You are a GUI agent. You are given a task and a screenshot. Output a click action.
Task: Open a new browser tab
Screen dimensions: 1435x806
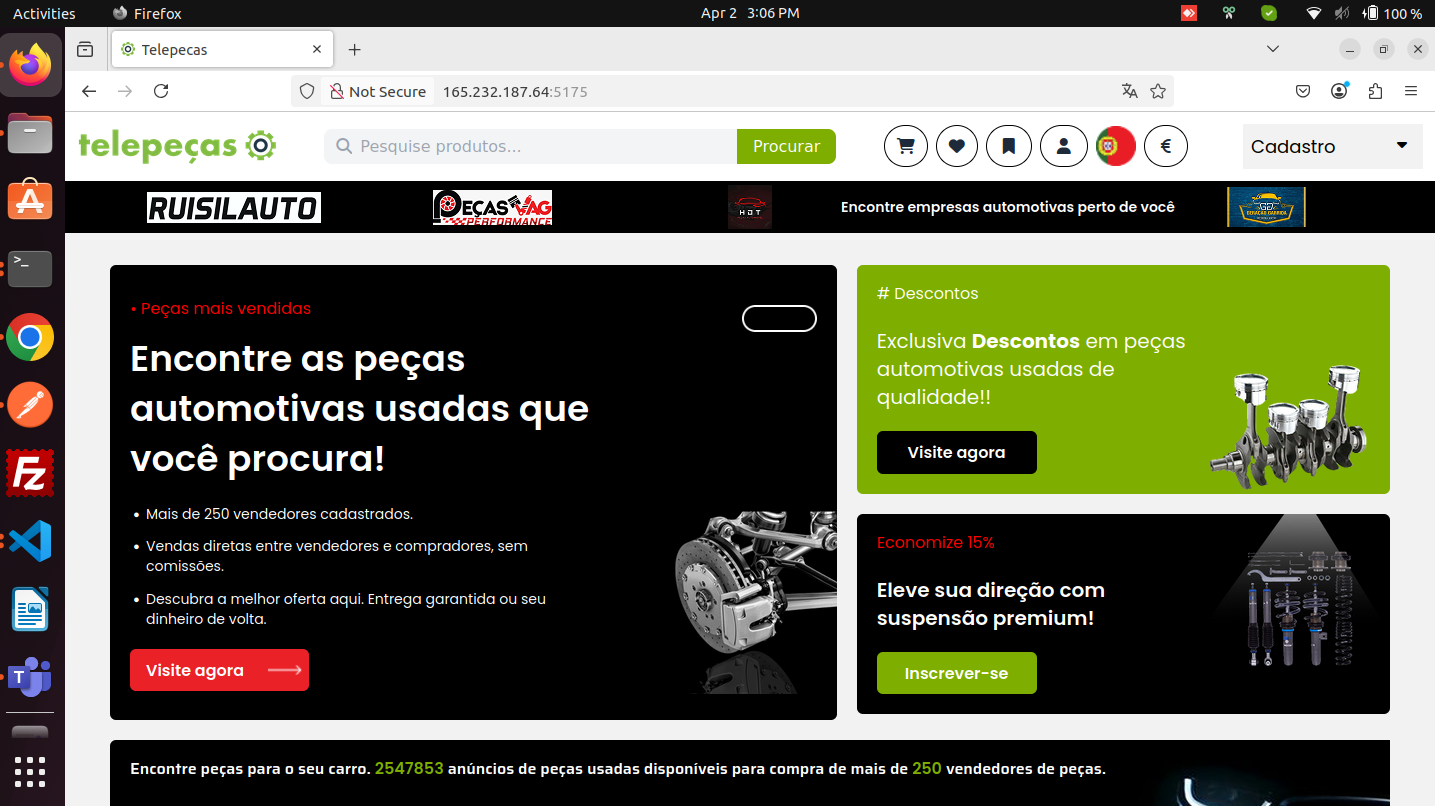[x=354, y=49]
